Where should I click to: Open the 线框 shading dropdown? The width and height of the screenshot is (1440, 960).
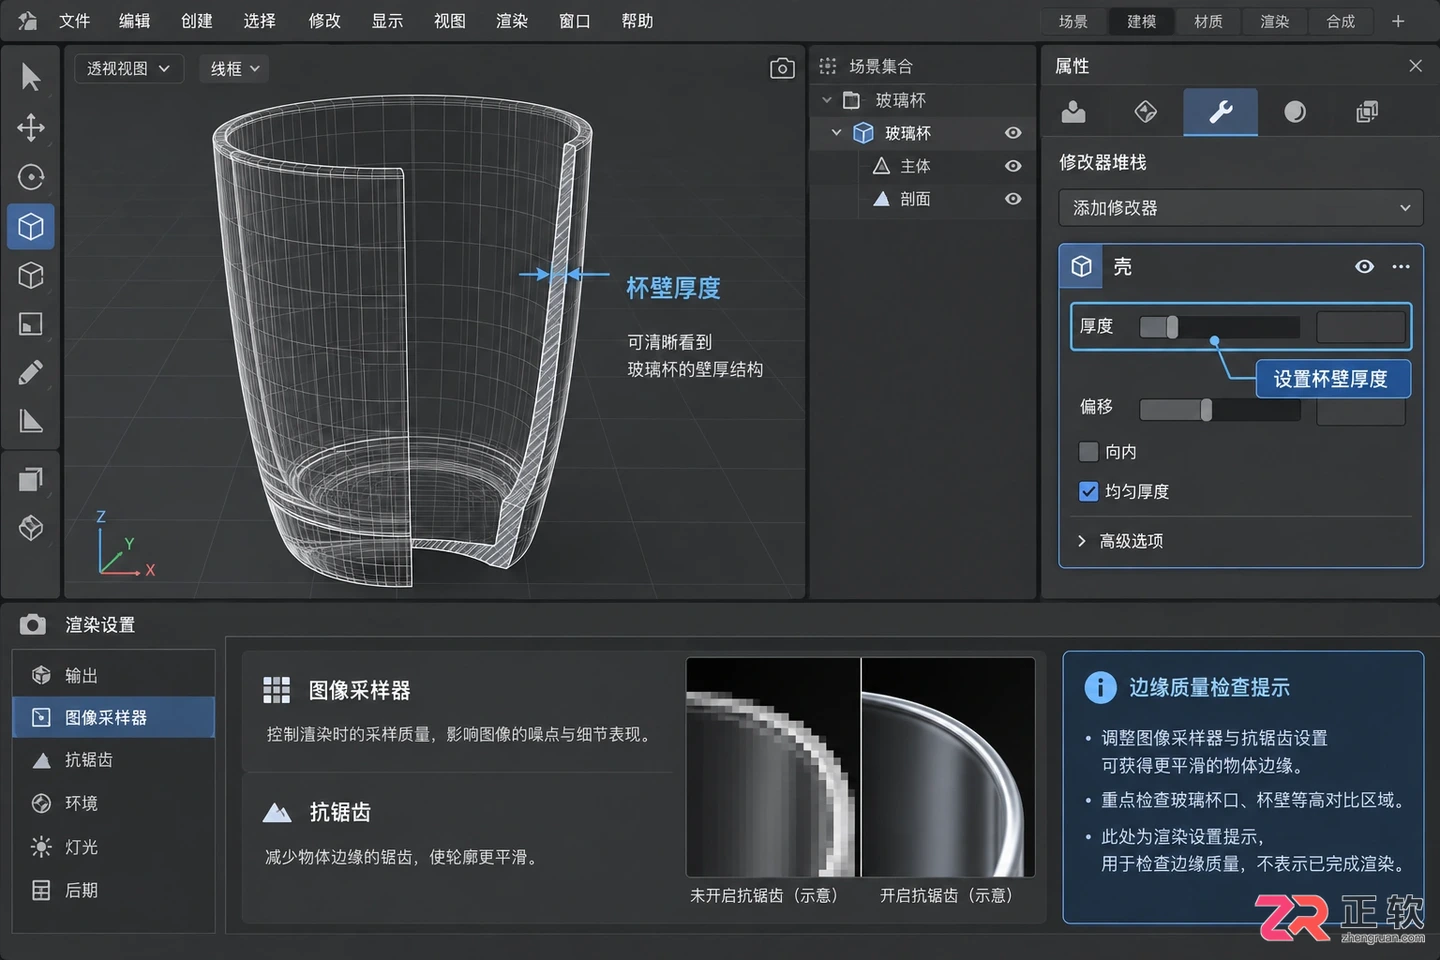[235, 68]
